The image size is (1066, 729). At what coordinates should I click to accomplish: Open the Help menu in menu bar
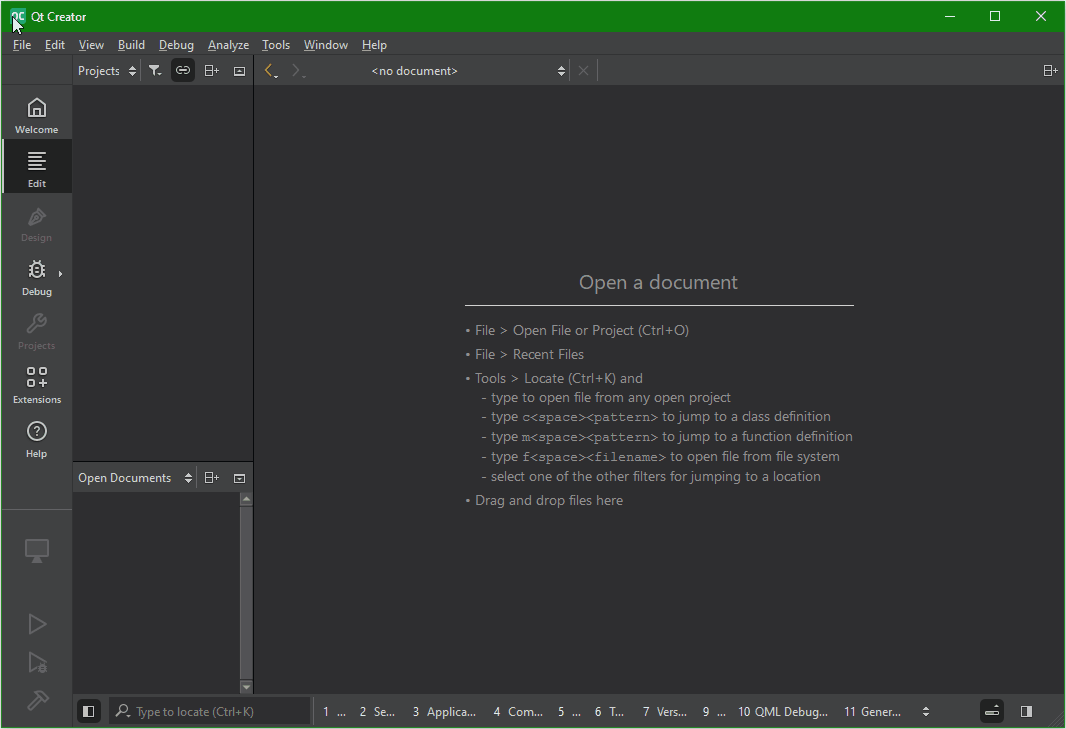374,45
